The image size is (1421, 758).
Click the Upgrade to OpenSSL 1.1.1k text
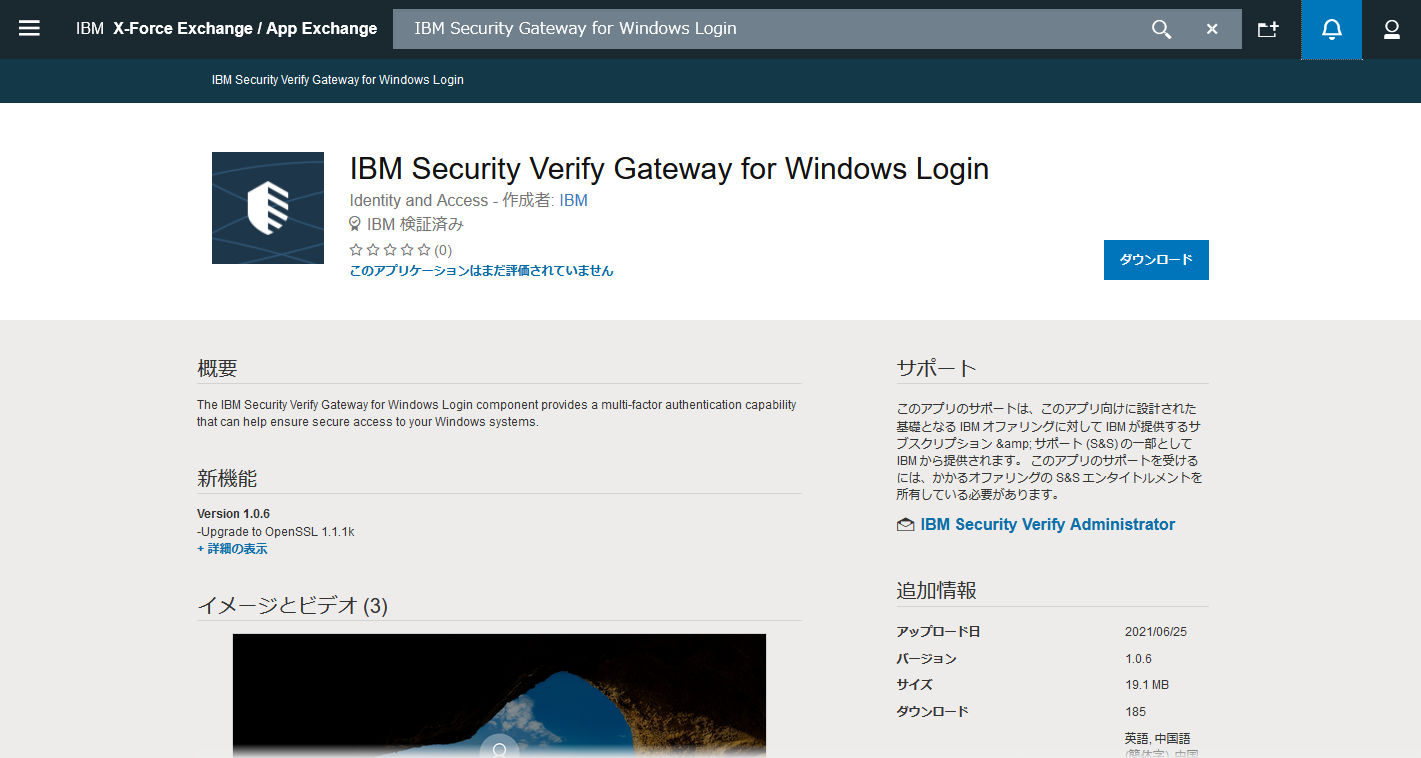276,532
